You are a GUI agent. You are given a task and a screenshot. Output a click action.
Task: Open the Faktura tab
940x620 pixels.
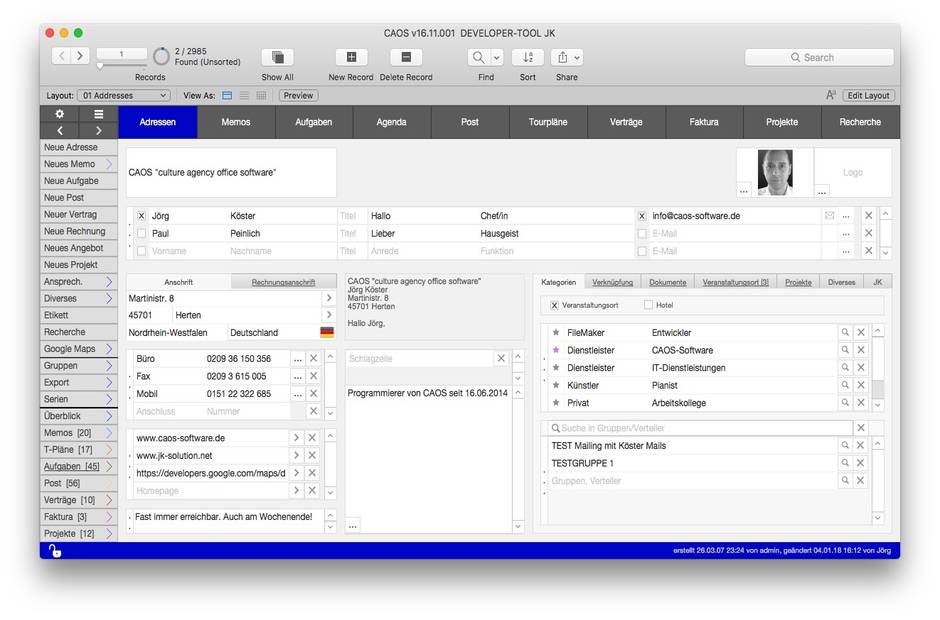pyautogui.click(x=704, y=122)
